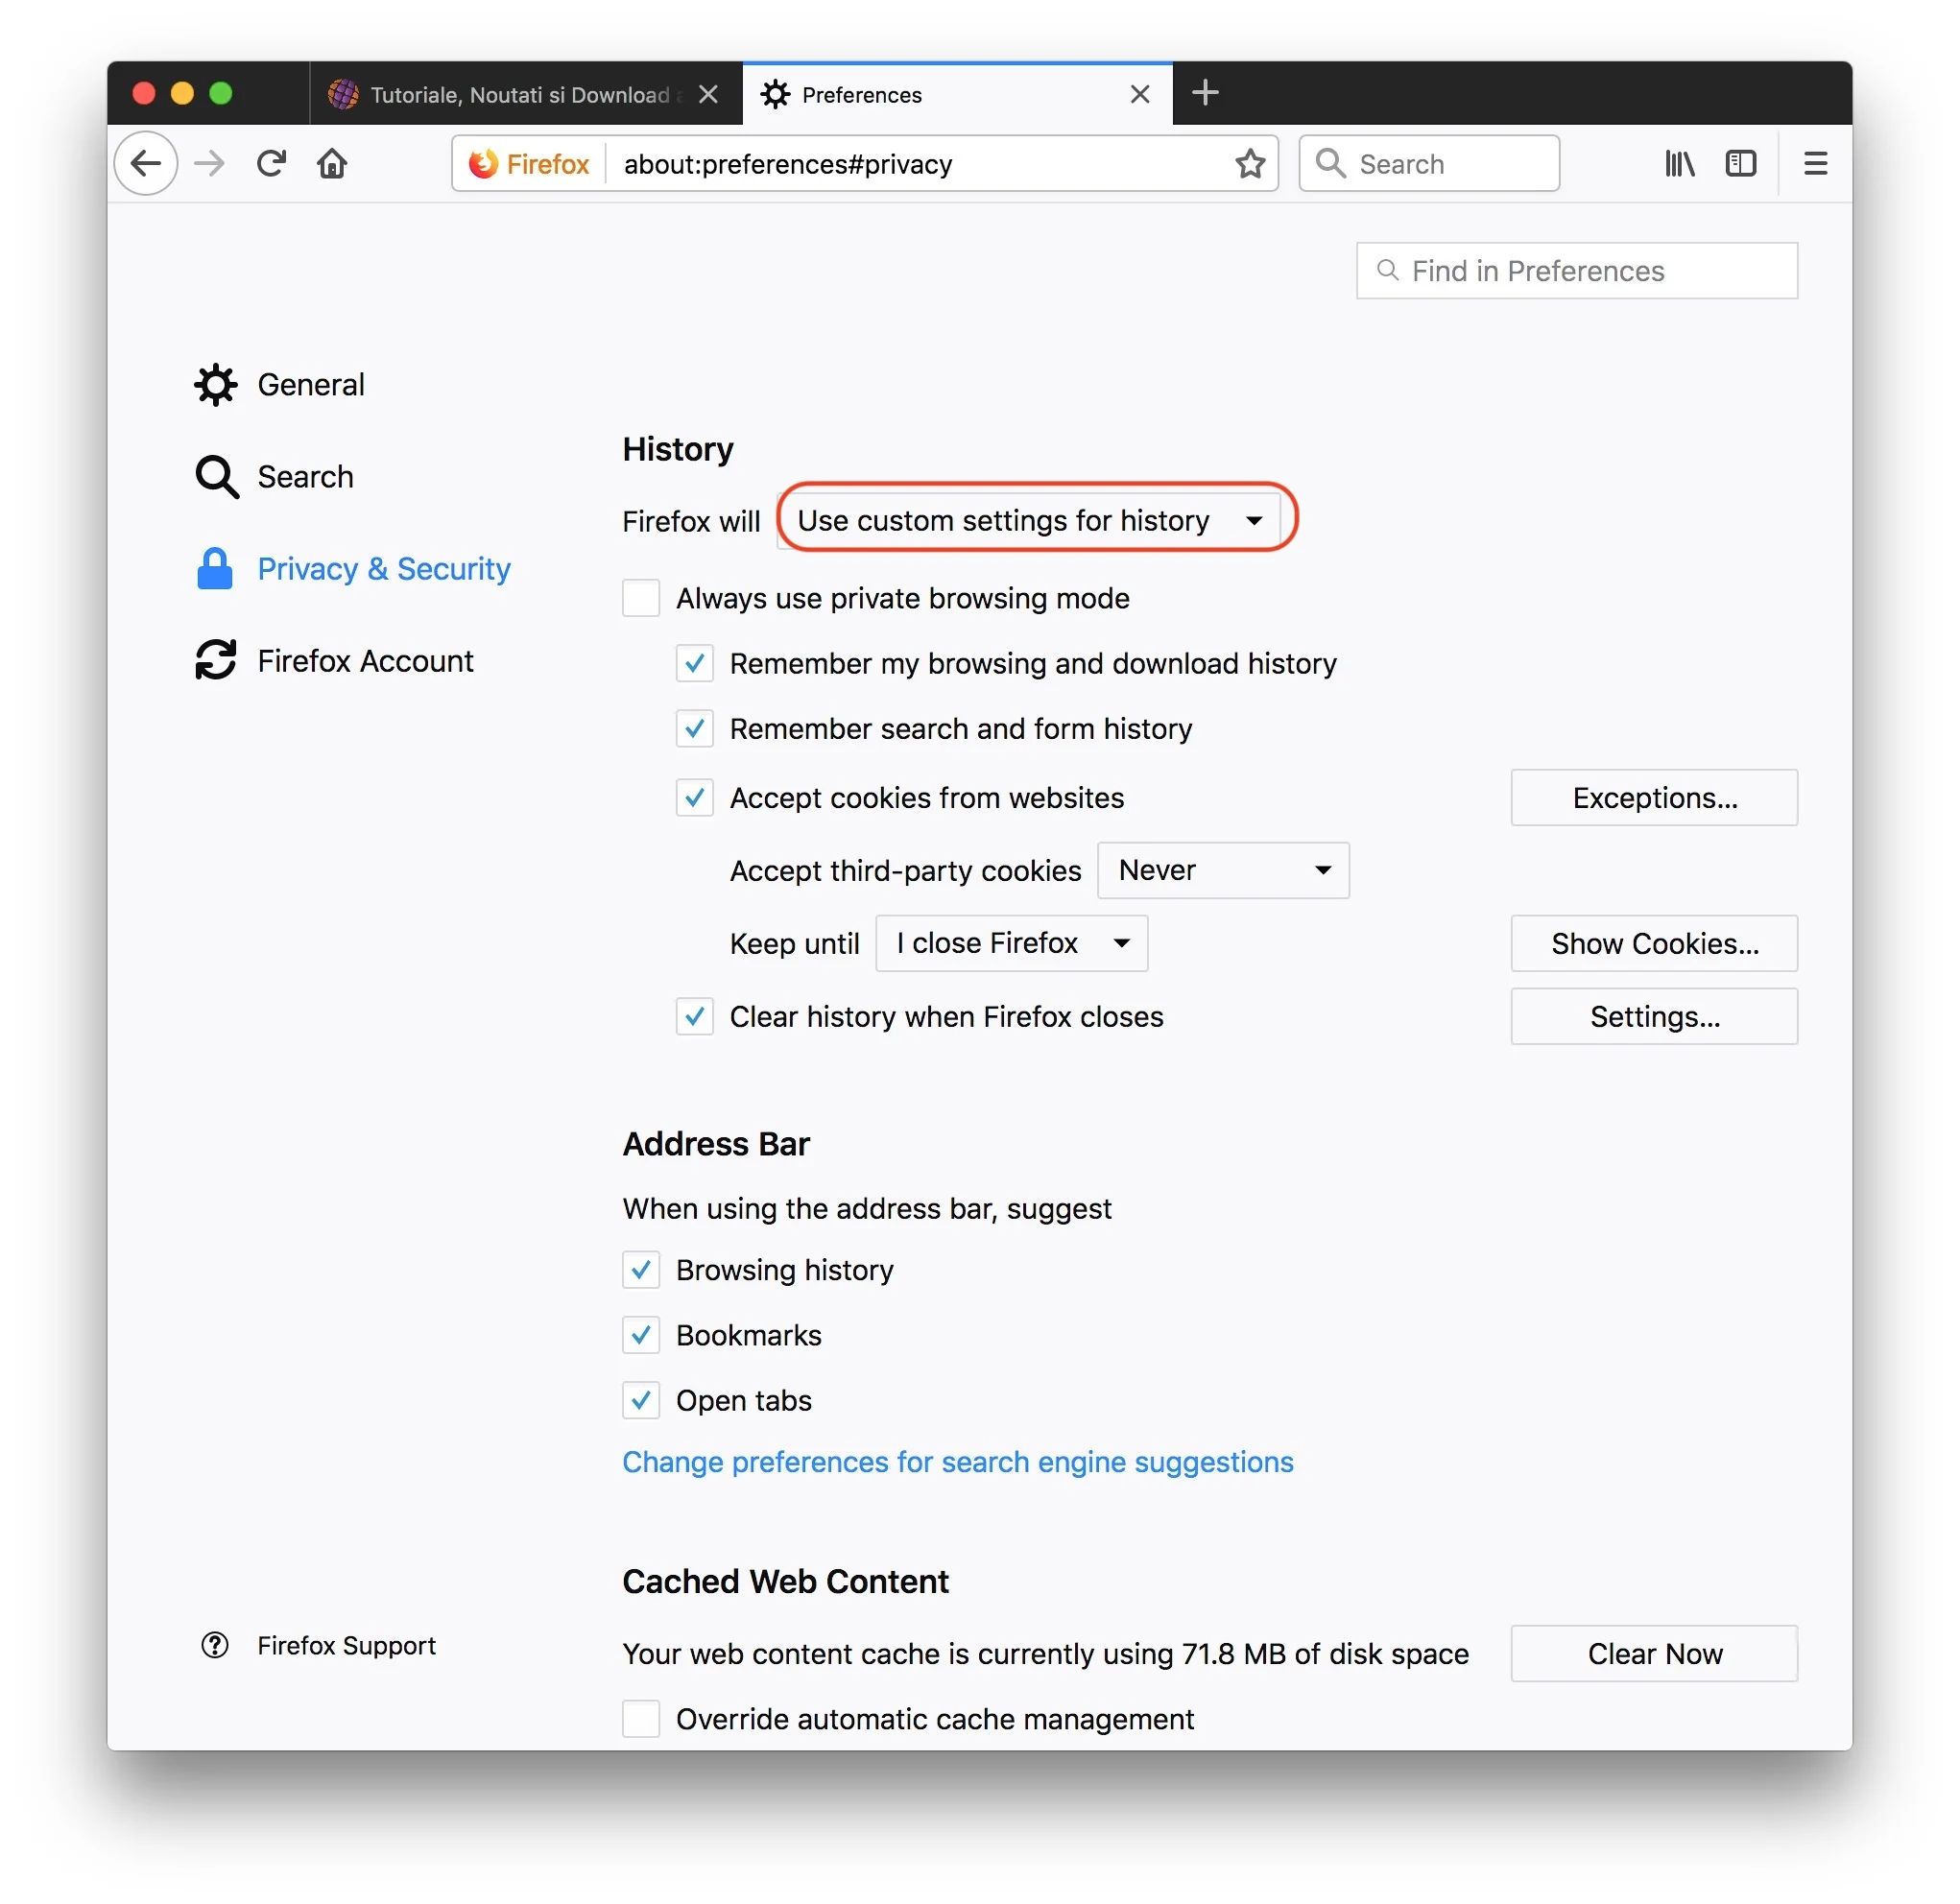Reload the current page
The width and height of the screenshot is (1960, 1904).
click(271, 163)
